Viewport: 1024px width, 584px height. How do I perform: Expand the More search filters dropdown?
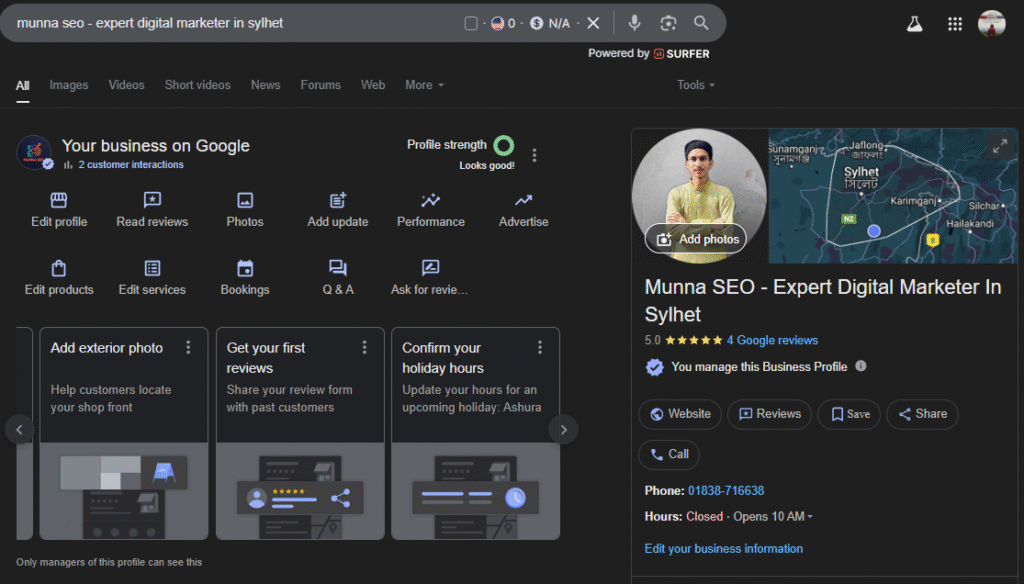coord(424,85)
